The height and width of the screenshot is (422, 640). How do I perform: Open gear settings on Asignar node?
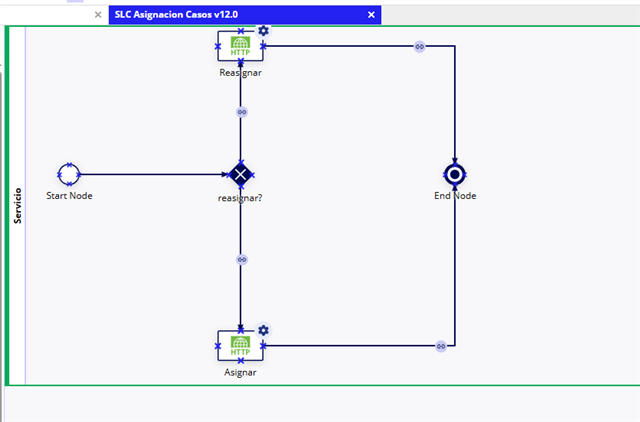pos(263,330)
